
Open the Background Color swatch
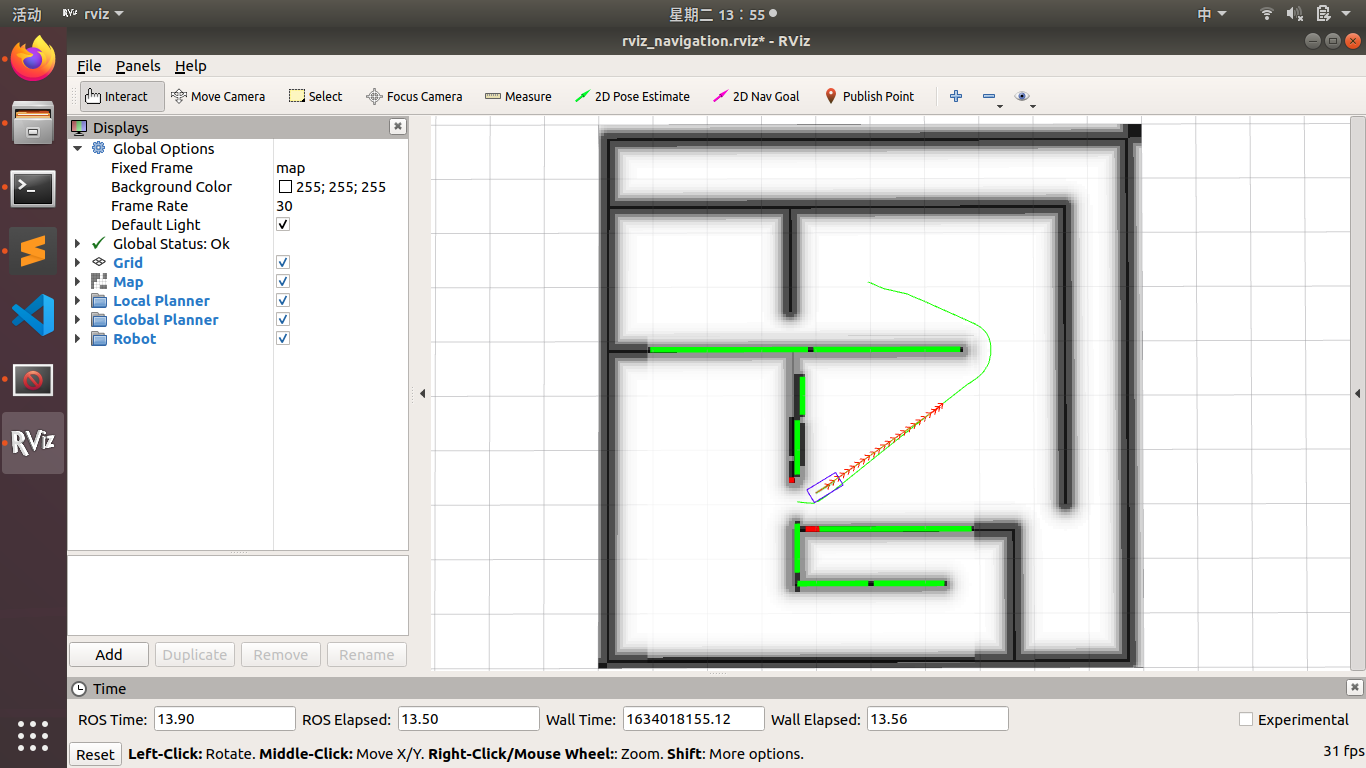click(283, 186)
